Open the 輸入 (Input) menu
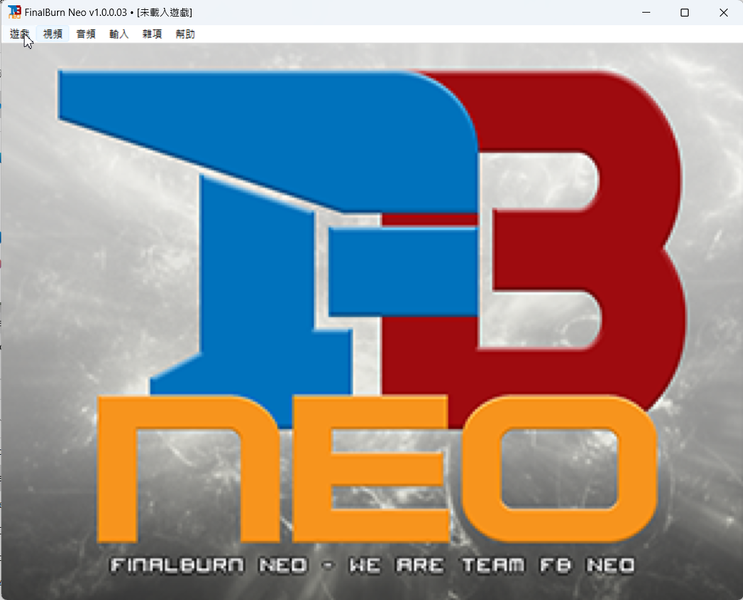The image size is (743, 600). [119, 34]
